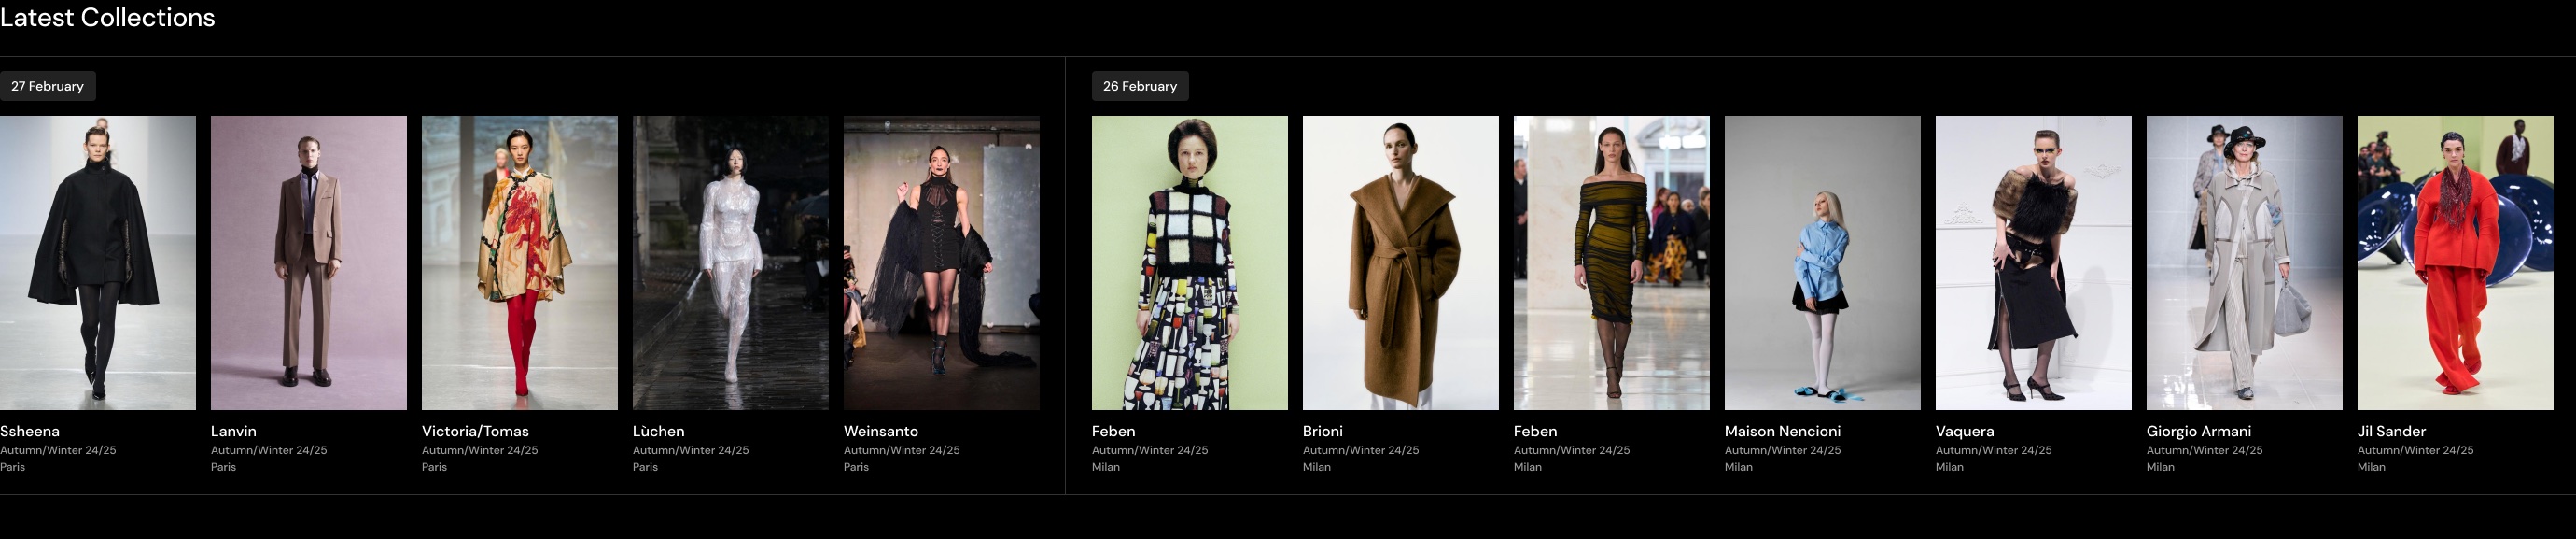
Task: Open the Lùchen collection thumbnail
Action: pos(731,263)
